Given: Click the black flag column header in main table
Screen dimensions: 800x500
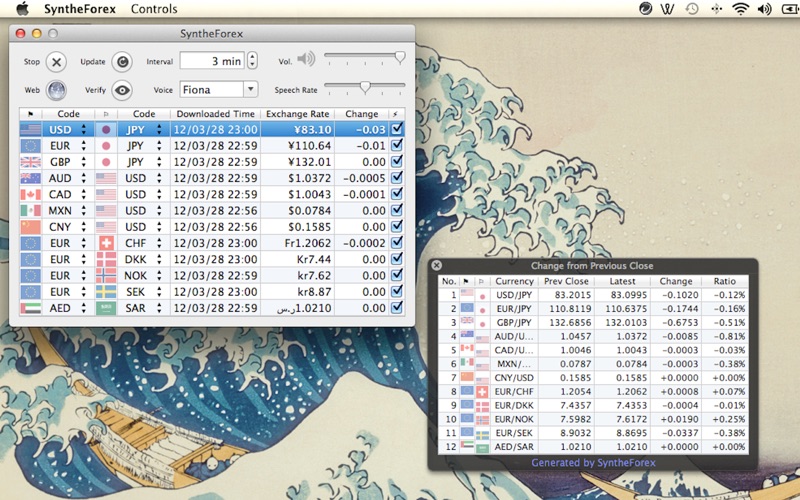Looking at the screenshot, I should (30, 114).
